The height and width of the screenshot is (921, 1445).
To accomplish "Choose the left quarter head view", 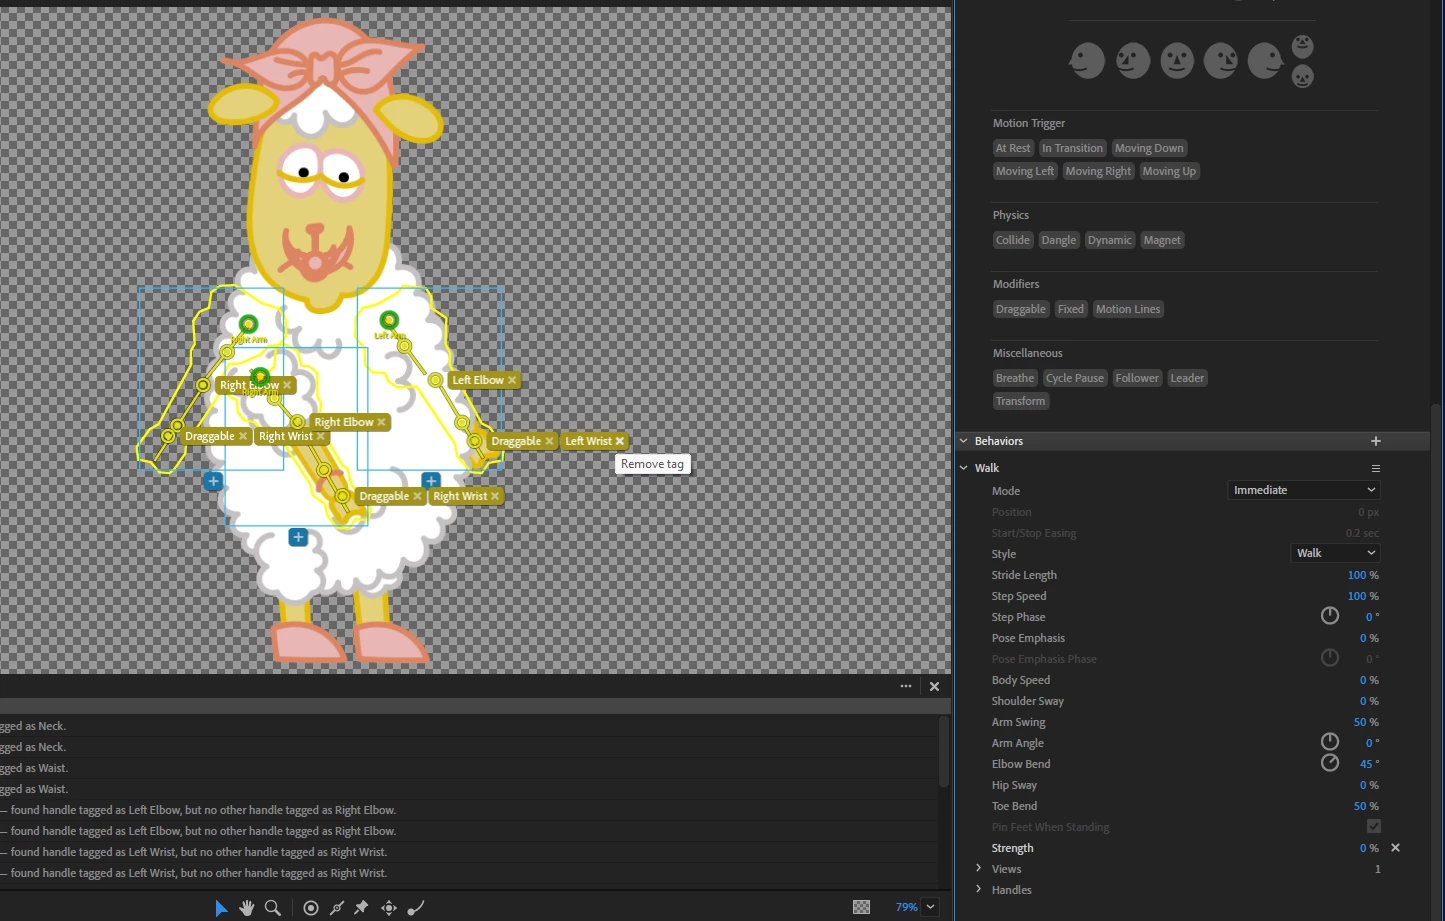I will (1133, 60).
